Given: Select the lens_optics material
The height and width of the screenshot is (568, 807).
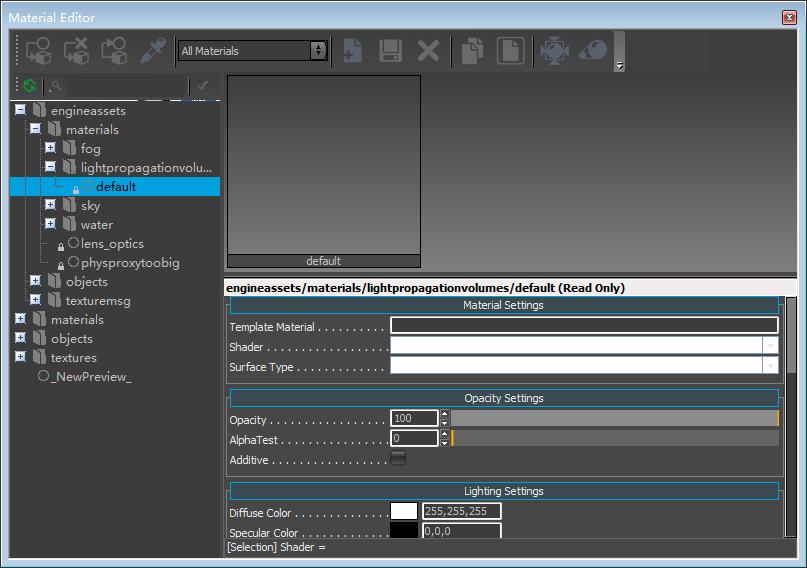Looking at the screenshot, I should click(112, 243).
